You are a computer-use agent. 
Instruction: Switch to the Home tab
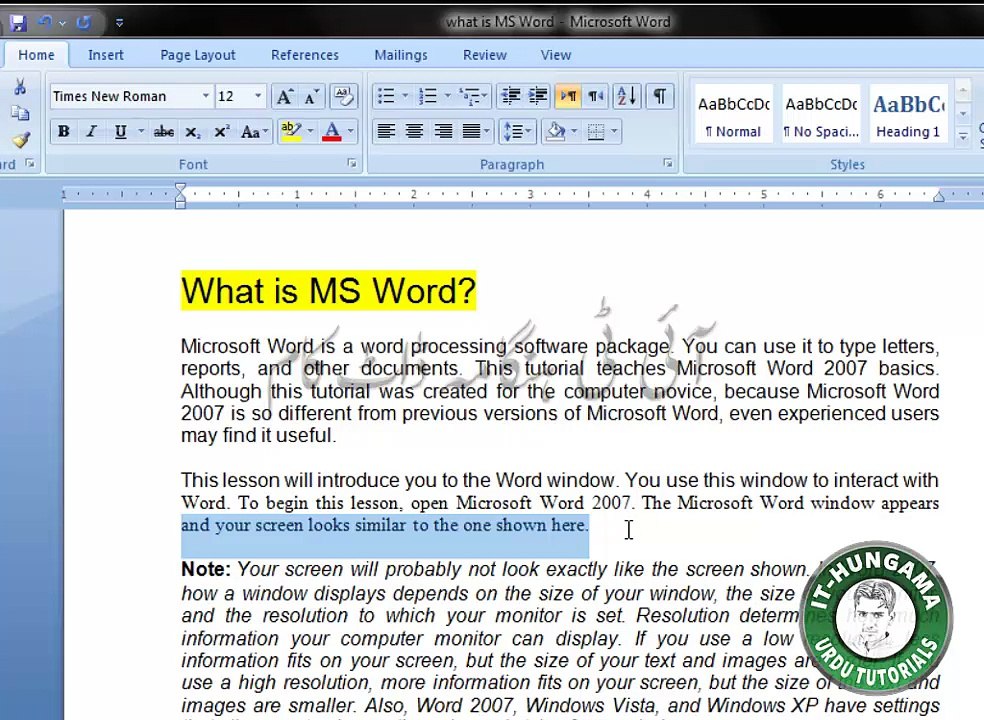click(x=36, y=55)
